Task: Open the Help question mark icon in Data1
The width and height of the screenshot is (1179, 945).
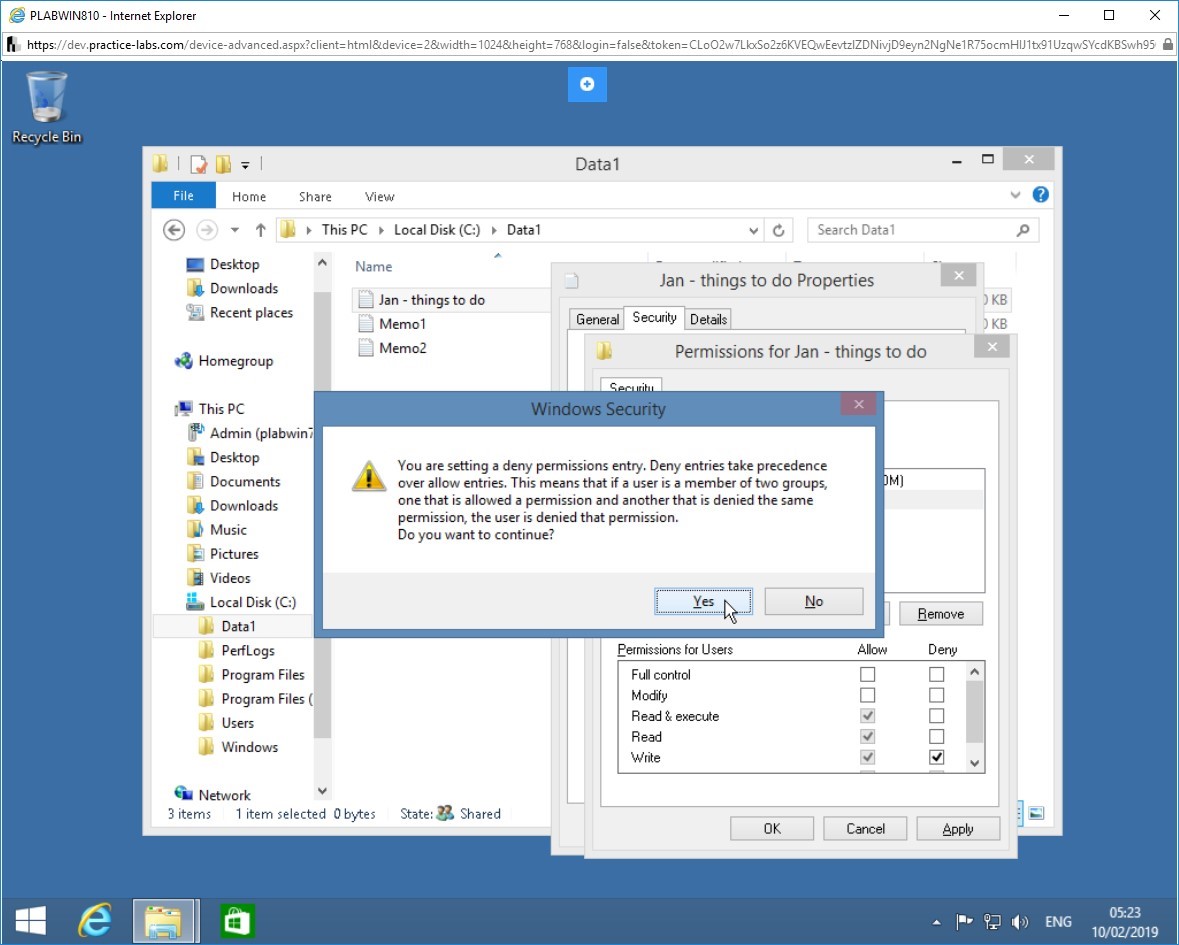Action: (1041, 195)
